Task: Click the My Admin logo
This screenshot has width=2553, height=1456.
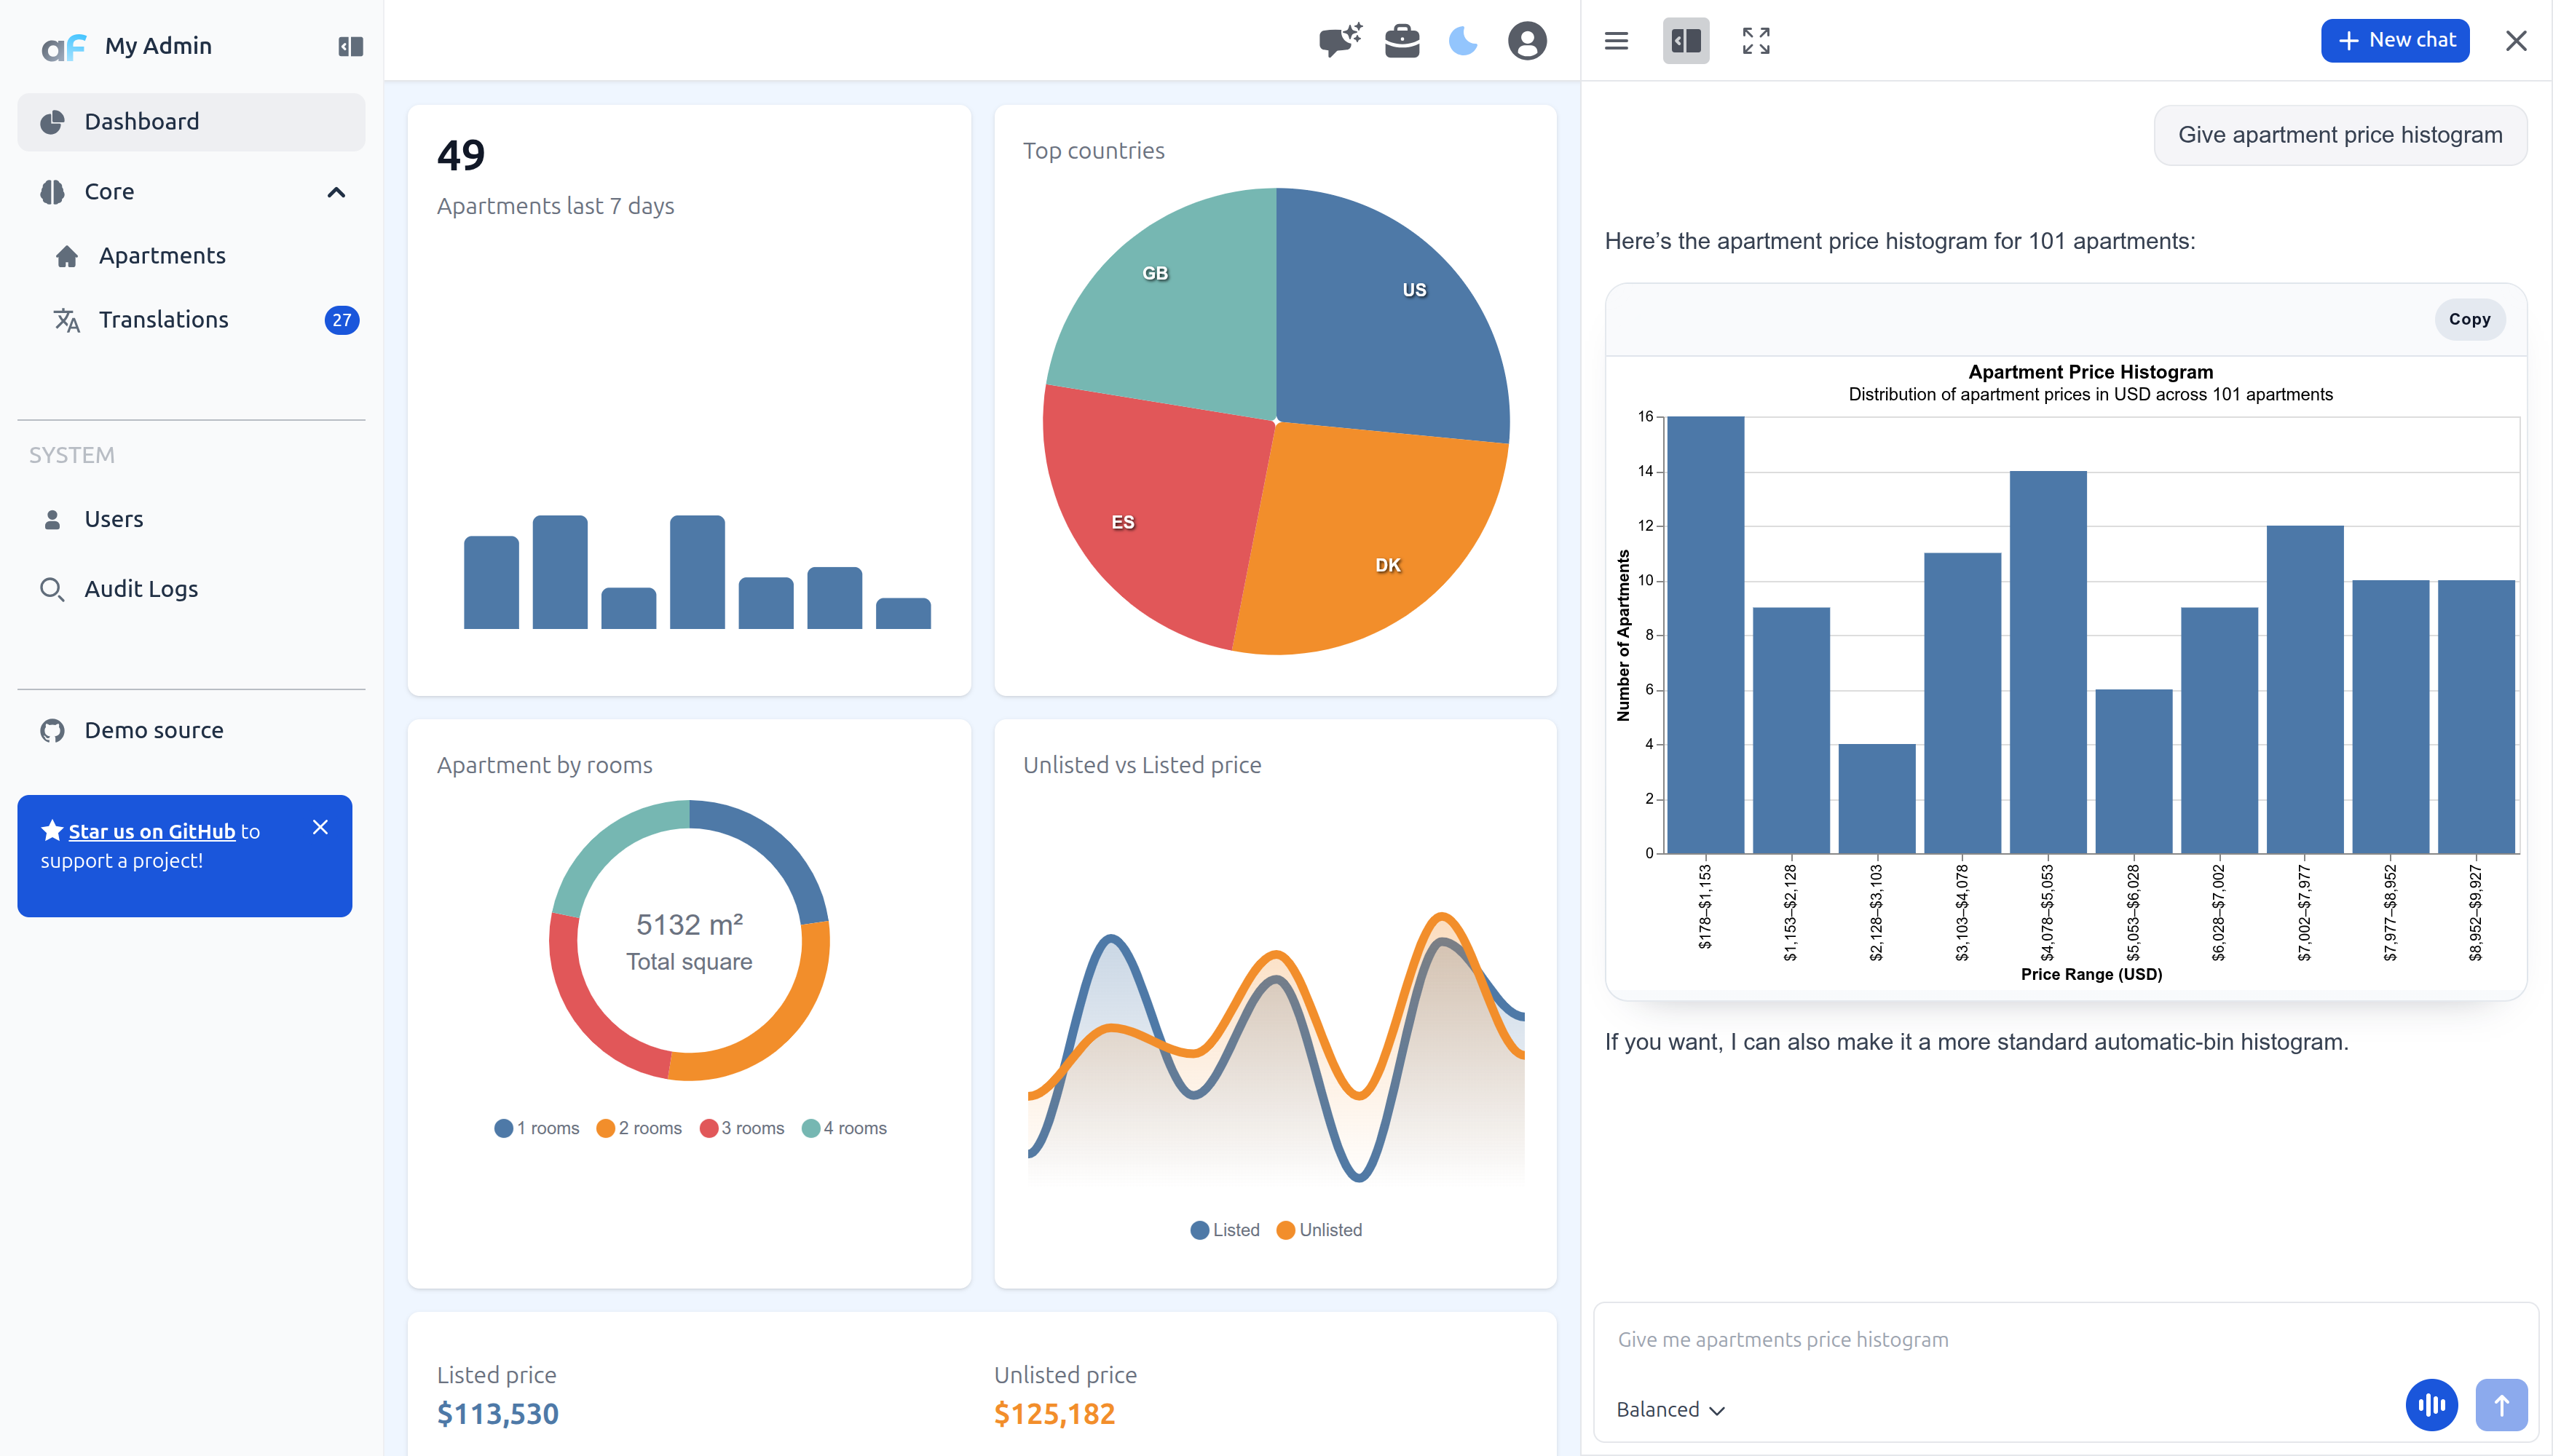Action: coord(65,47)
